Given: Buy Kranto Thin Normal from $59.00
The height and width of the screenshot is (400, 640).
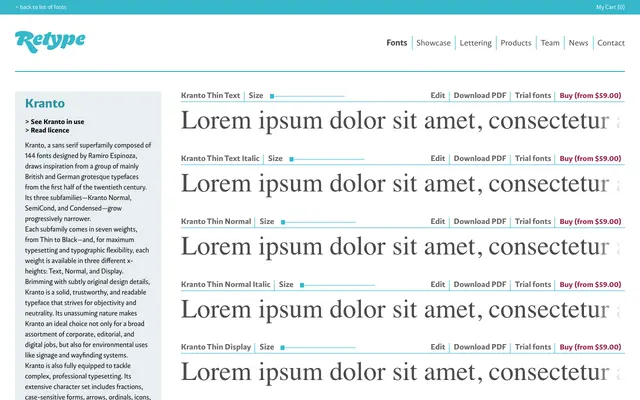Looking at the screenshot, I should tap(590, 221).
